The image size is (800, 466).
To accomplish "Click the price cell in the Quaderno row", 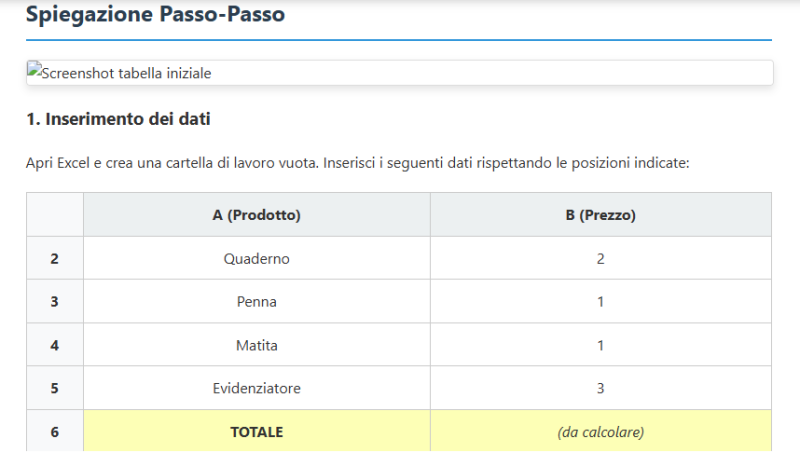I will pos(601,259).
